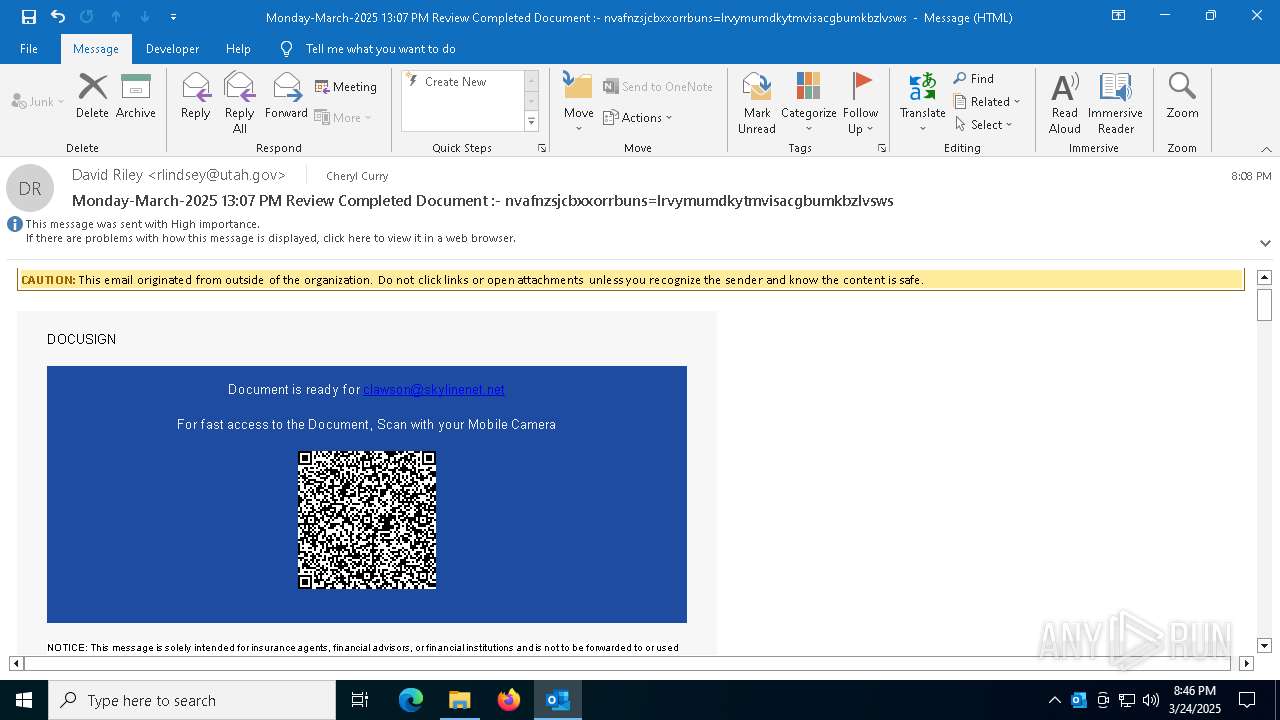Open Select dropdown
Viewport: 1280px width, 720px height.
tap(984, 124)
